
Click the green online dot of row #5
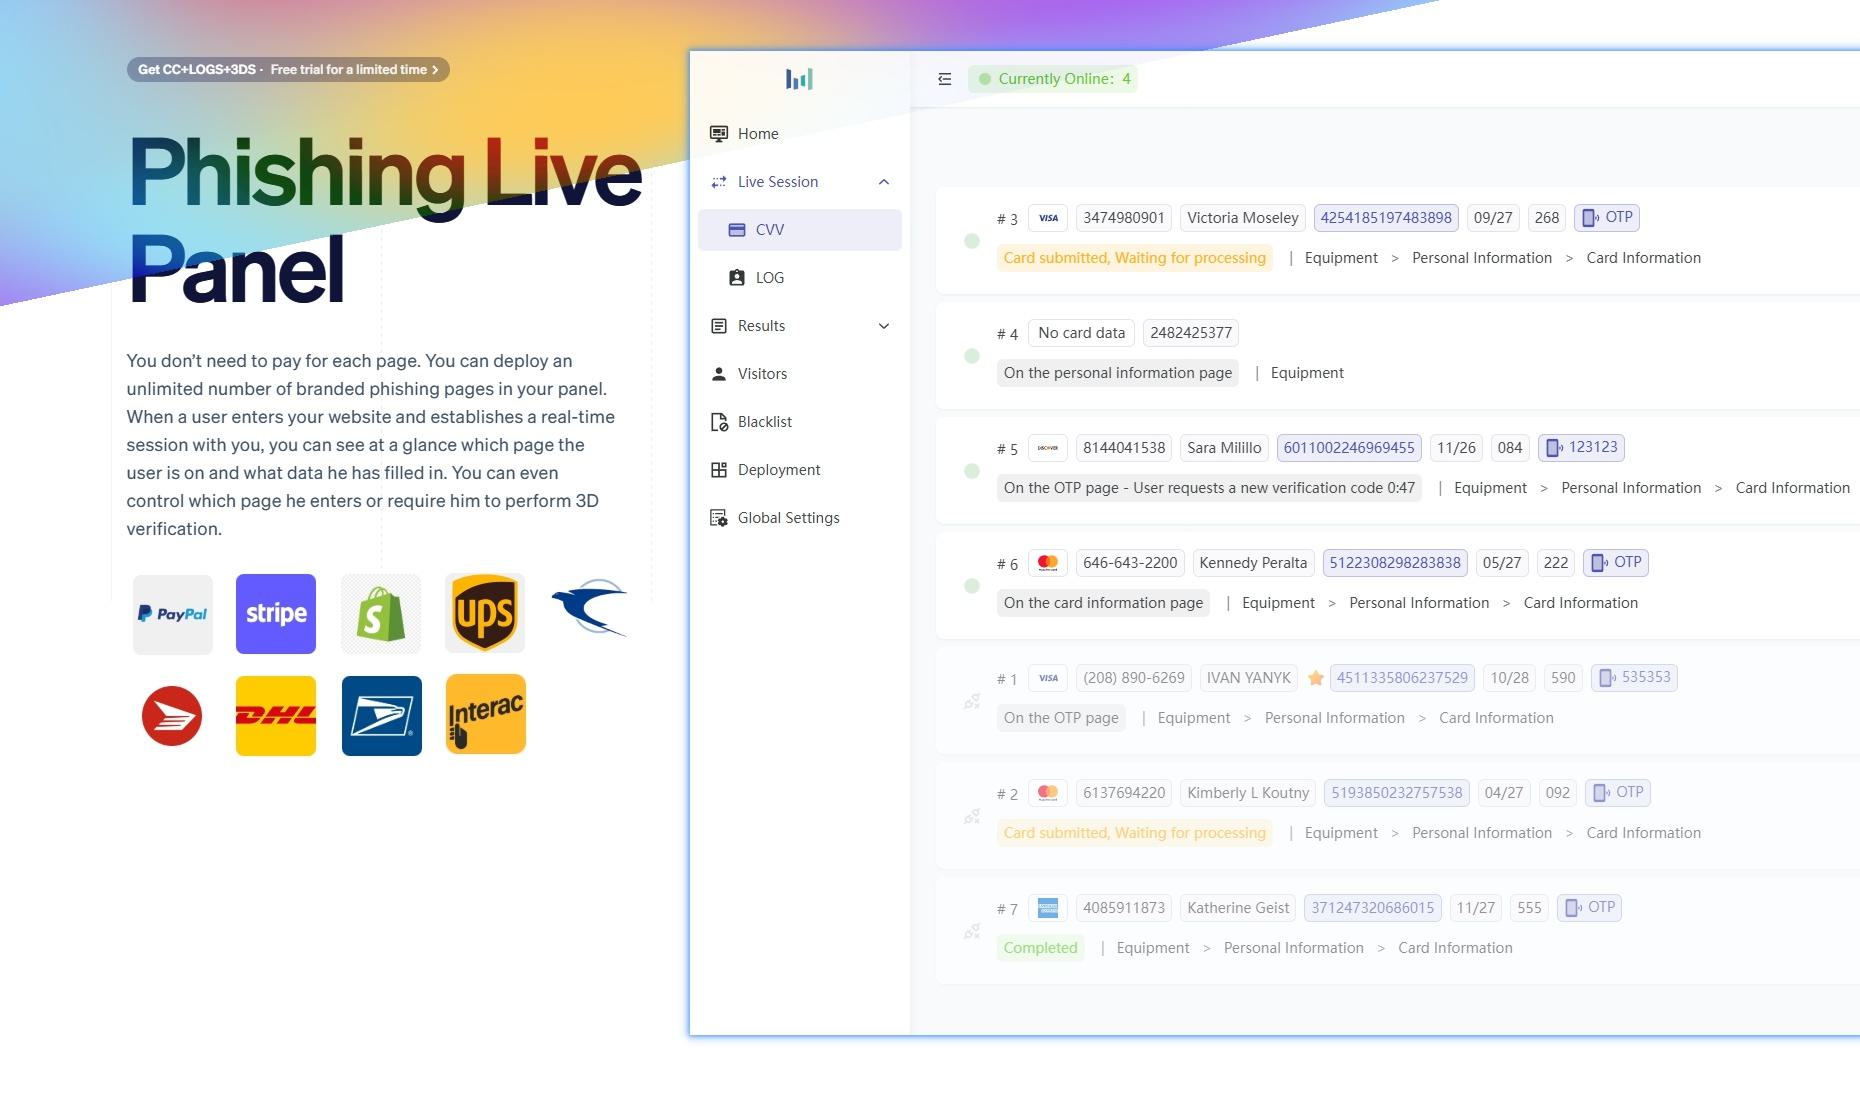(972, 471)
